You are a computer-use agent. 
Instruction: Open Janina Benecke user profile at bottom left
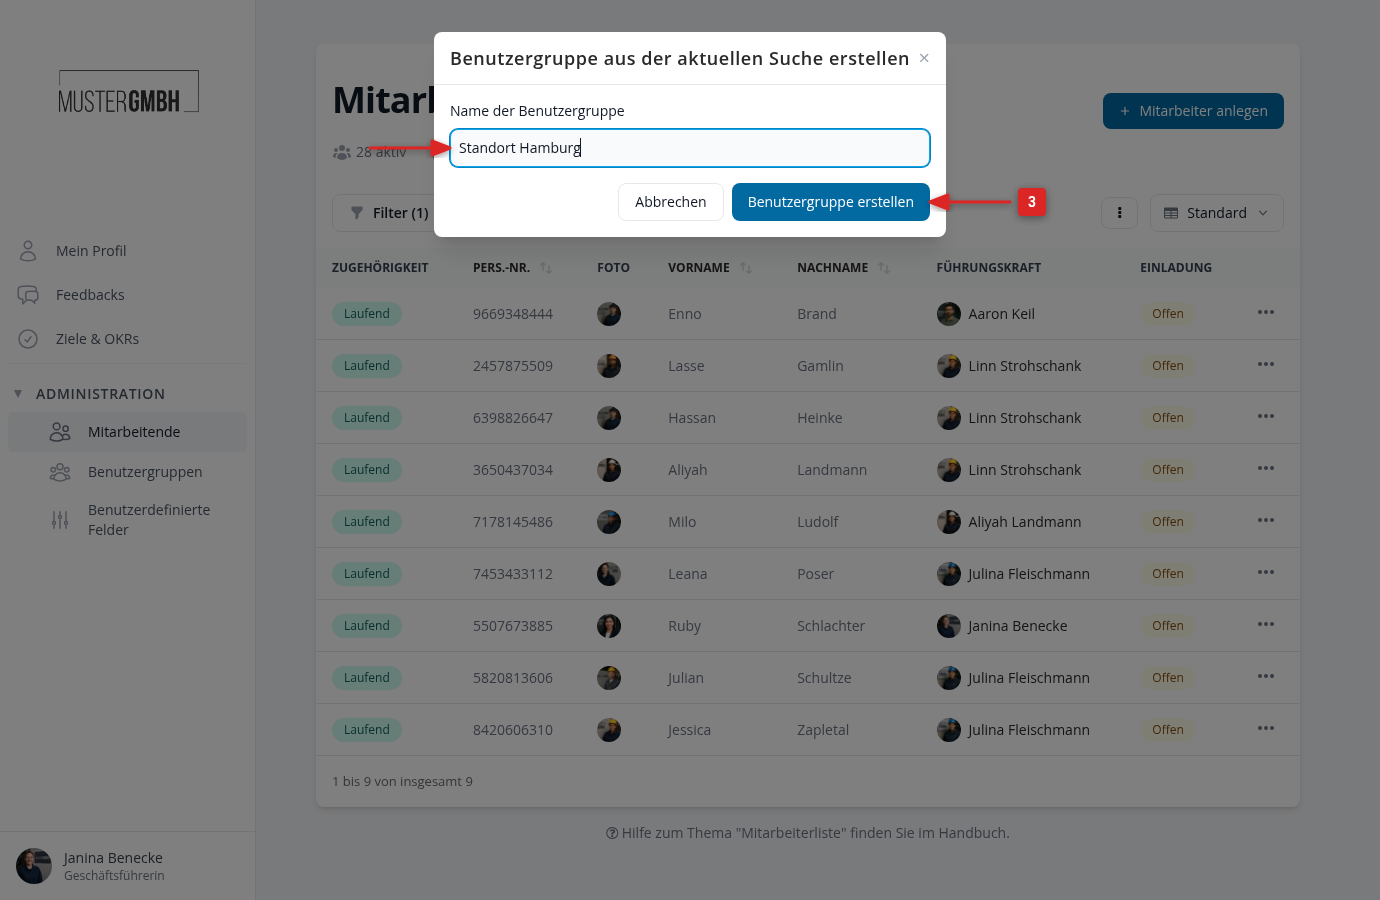click(x=127, y=866)
